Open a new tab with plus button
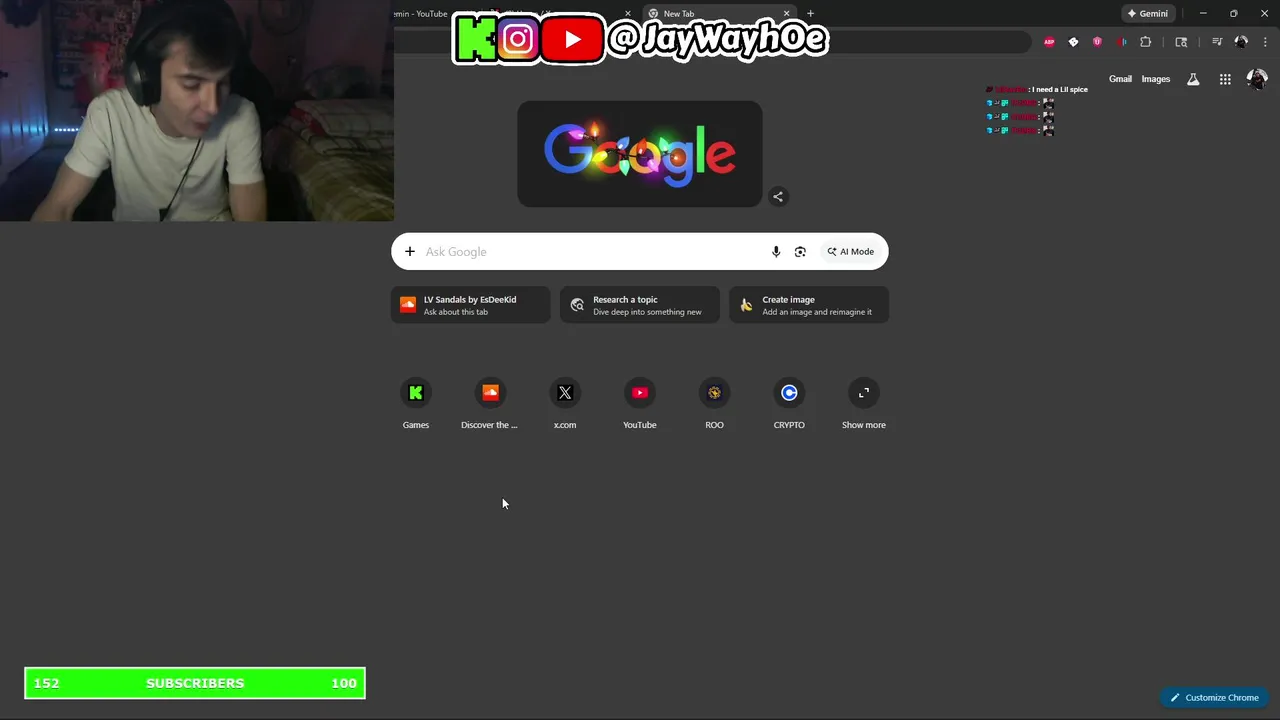The width and height of the screenshot is (1280, 720). pos(810,14)
